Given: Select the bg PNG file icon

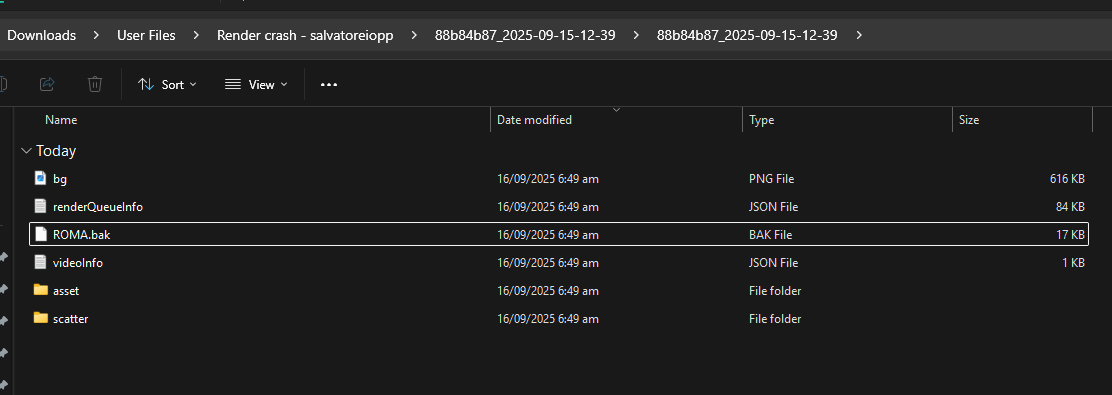Looking at the screenshot, I should coord(40,178).
